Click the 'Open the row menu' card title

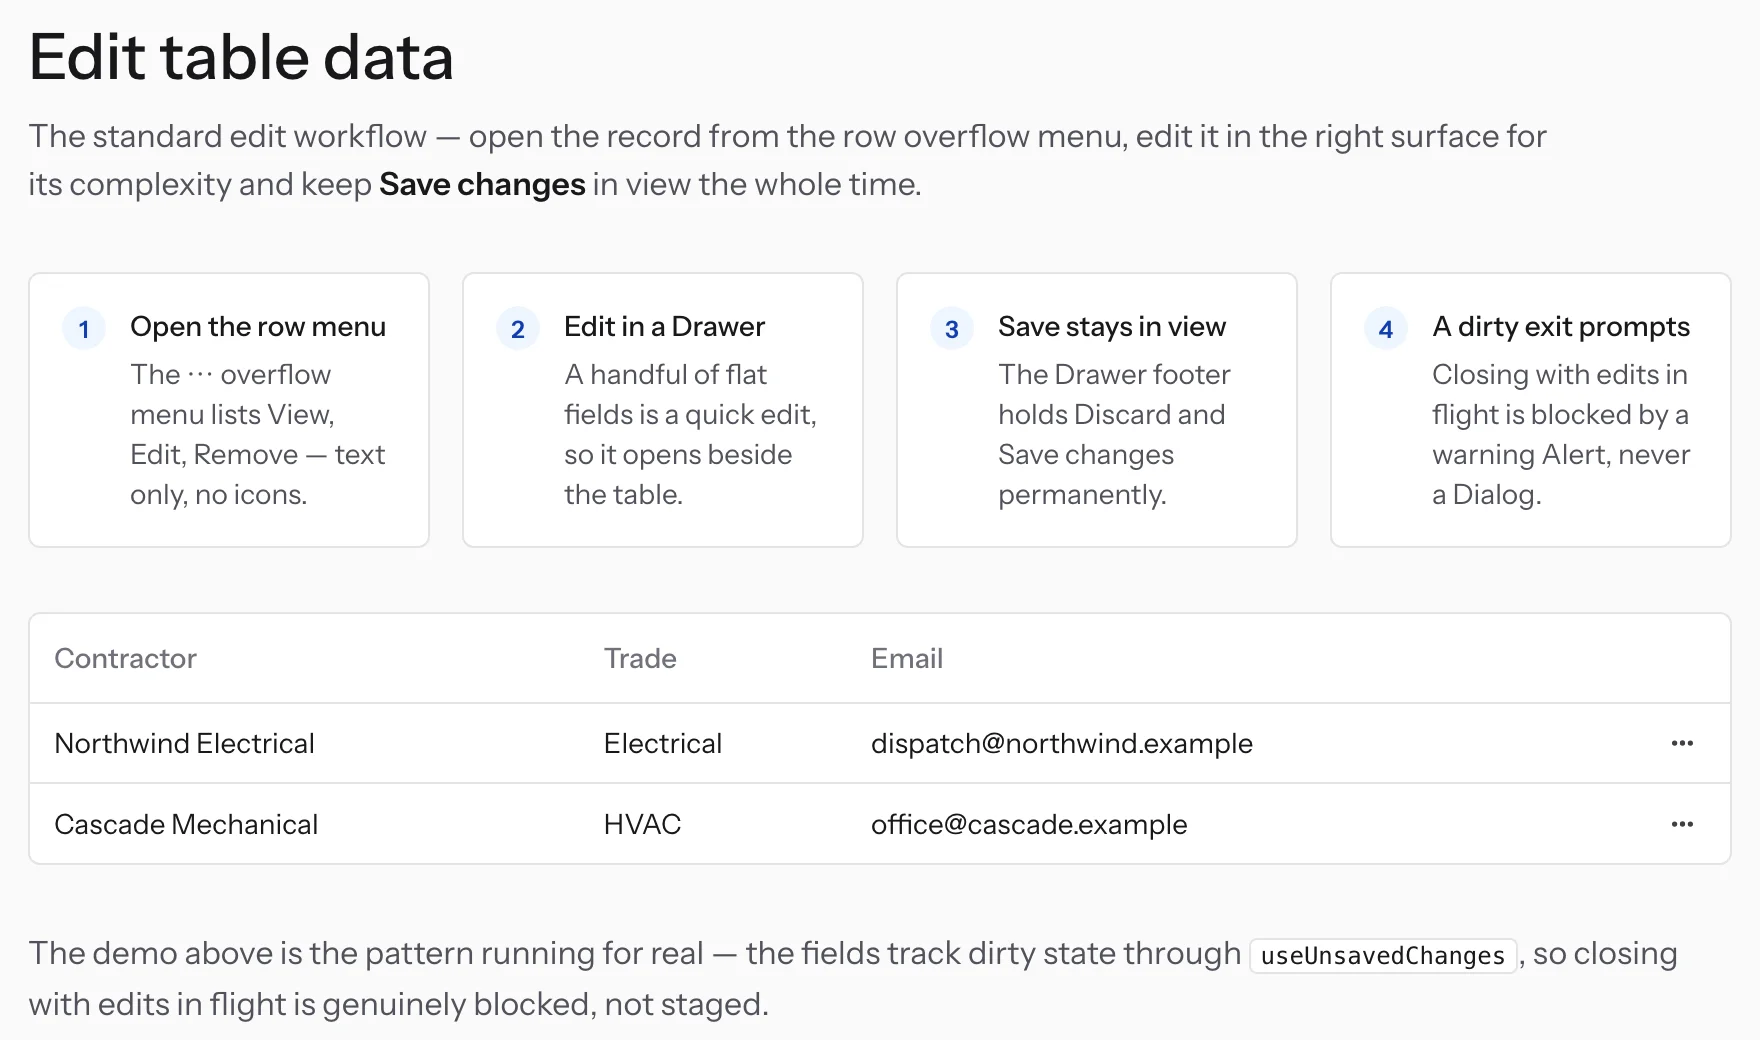[258, 327]
